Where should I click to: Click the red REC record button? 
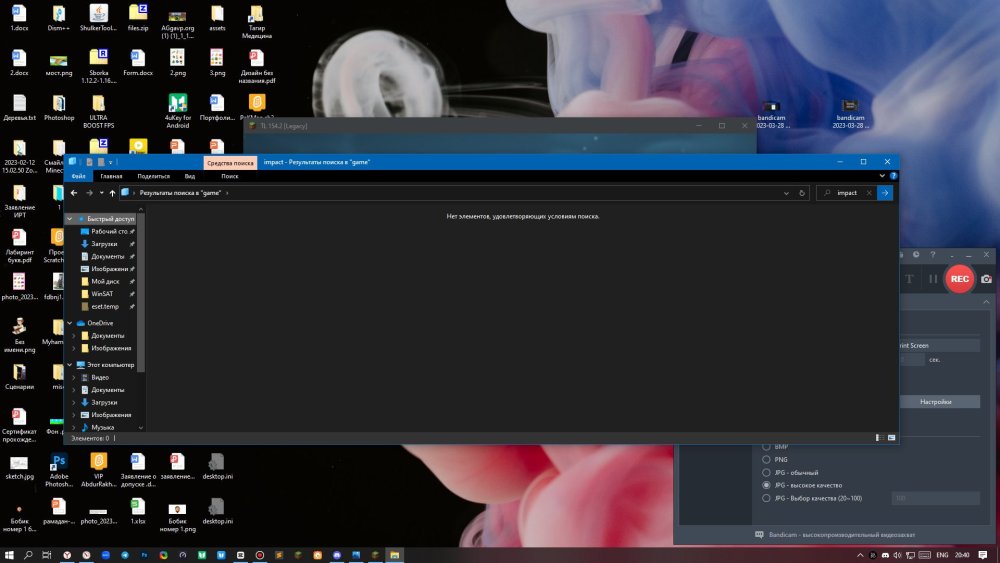(x=959, y=279)
